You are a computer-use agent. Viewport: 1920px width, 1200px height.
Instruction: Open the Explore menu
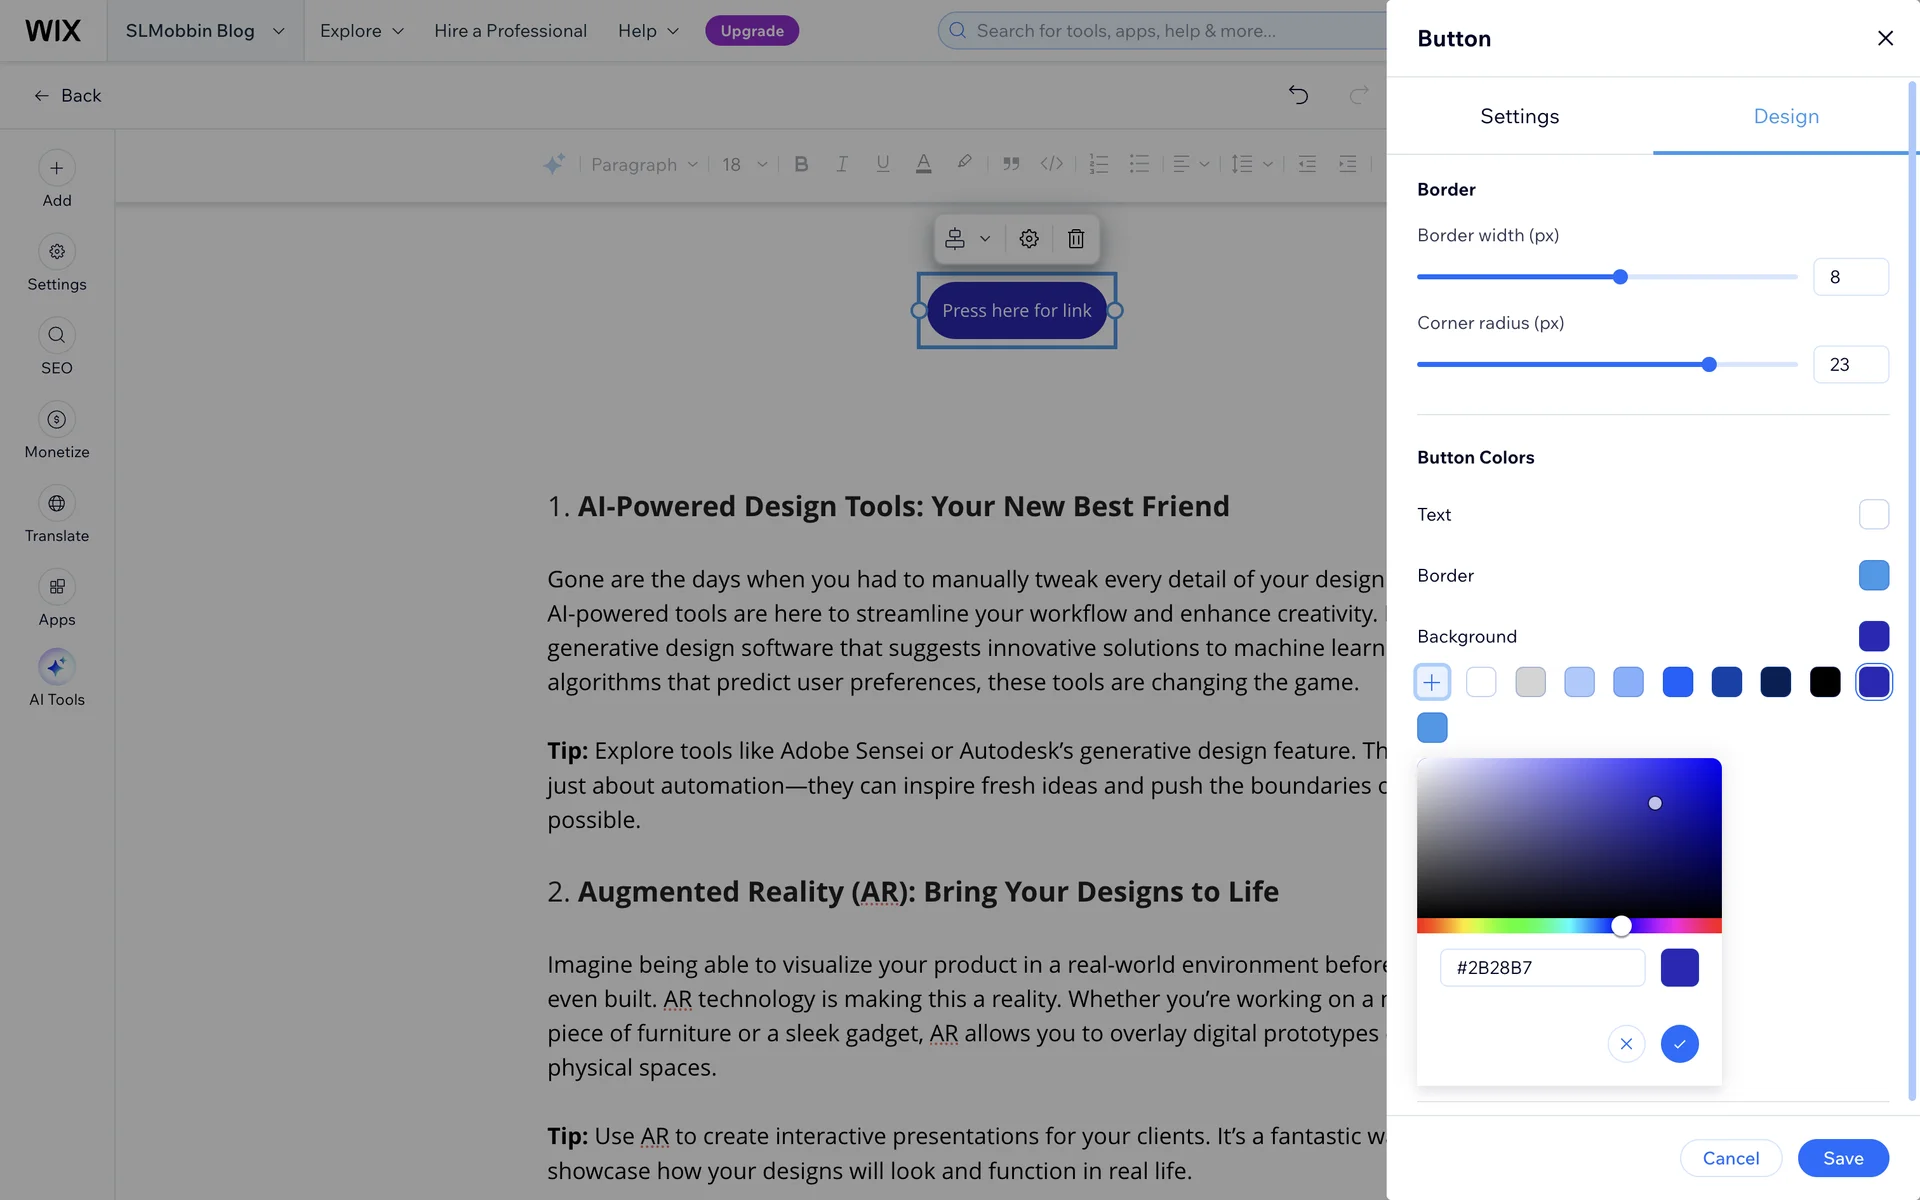[x=362, y=31]
